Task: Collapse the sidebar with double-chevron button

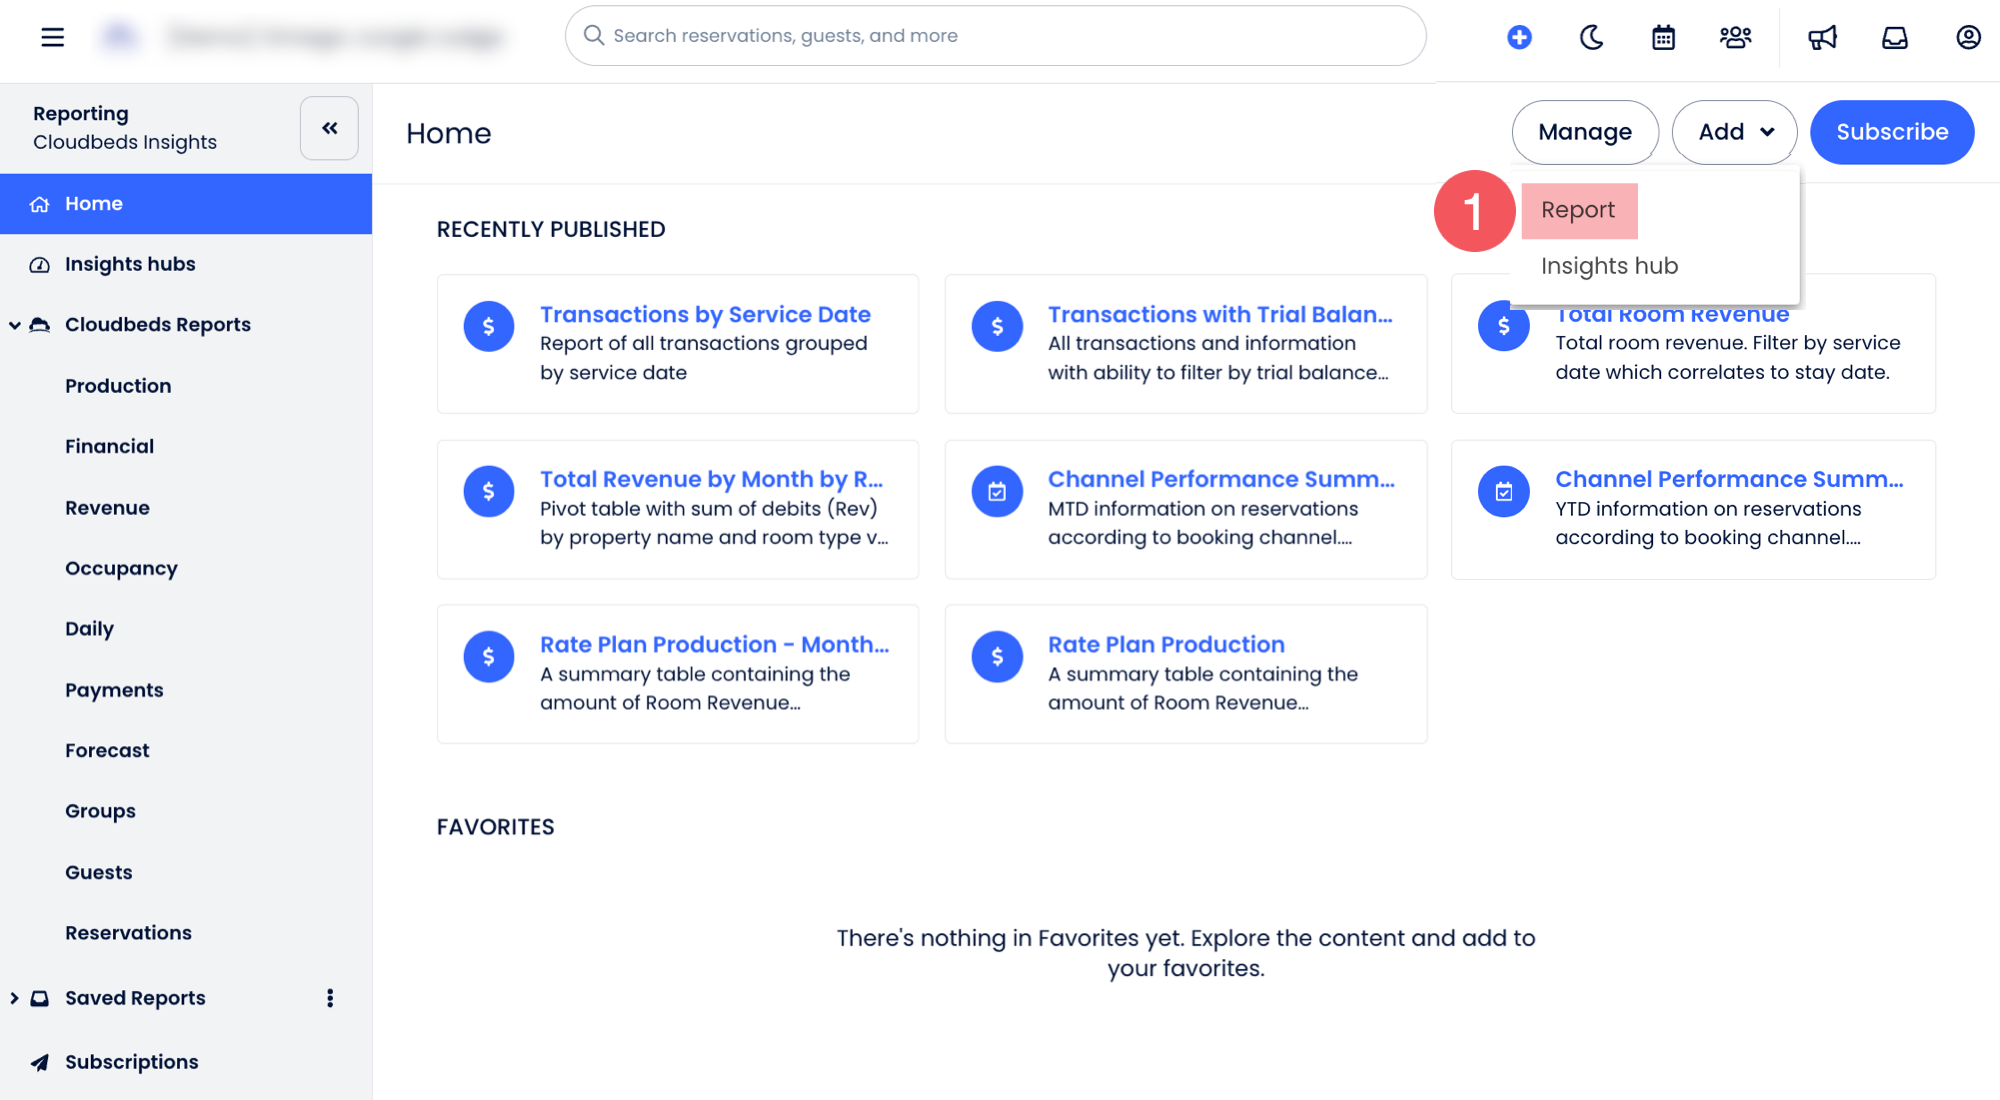Action: [x=329, y=128]
